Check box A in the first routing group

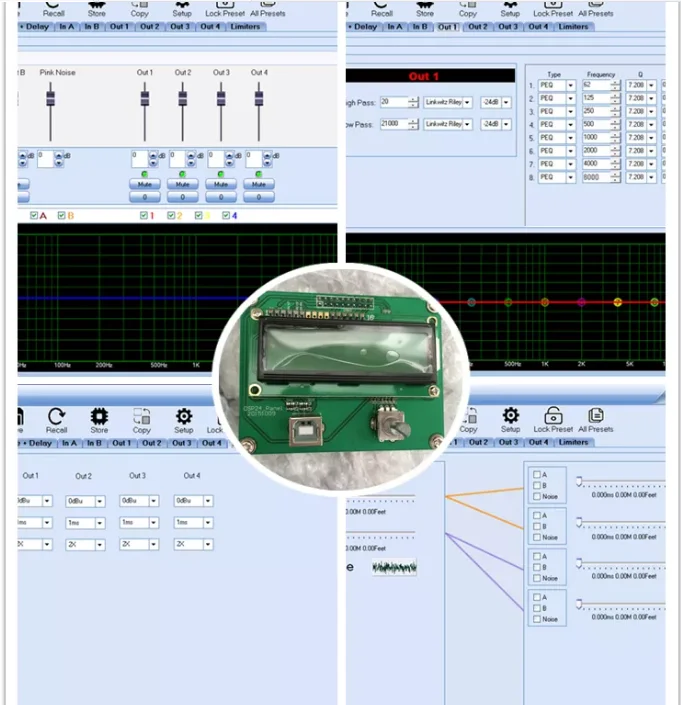click(x=537, y=474)
